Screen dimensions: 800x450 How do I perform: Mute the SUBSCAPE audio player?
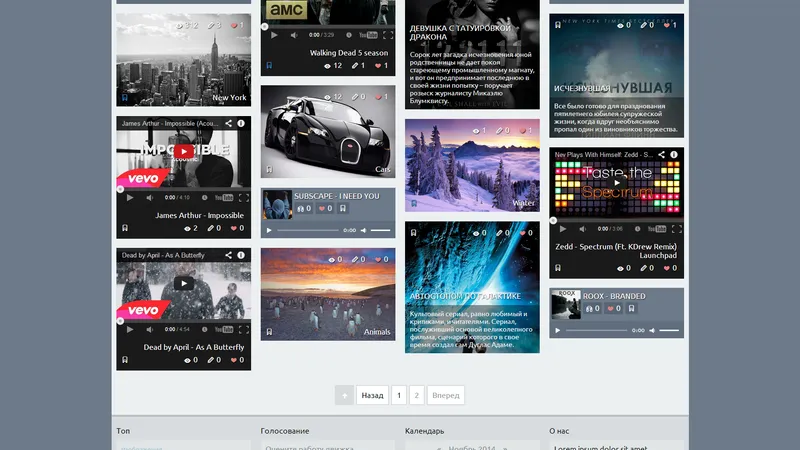point(364,230)
